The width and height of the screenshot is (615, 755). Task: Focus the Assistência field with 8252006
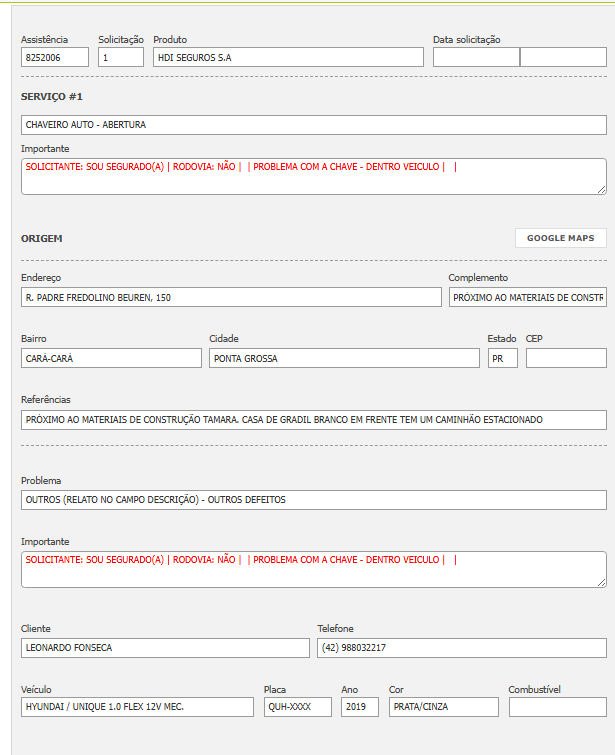55,58
